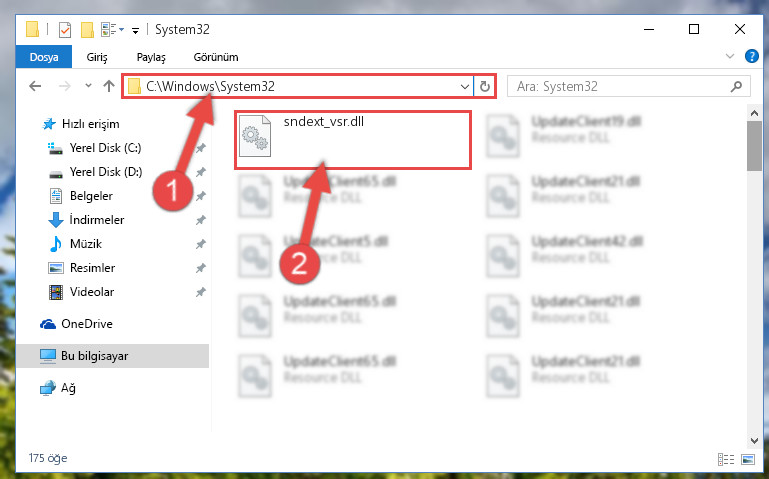Toggle the pin beside Videolar
The height and width of the screenshot is (479, 769).
pyautogui.click(x=201, y=292)
